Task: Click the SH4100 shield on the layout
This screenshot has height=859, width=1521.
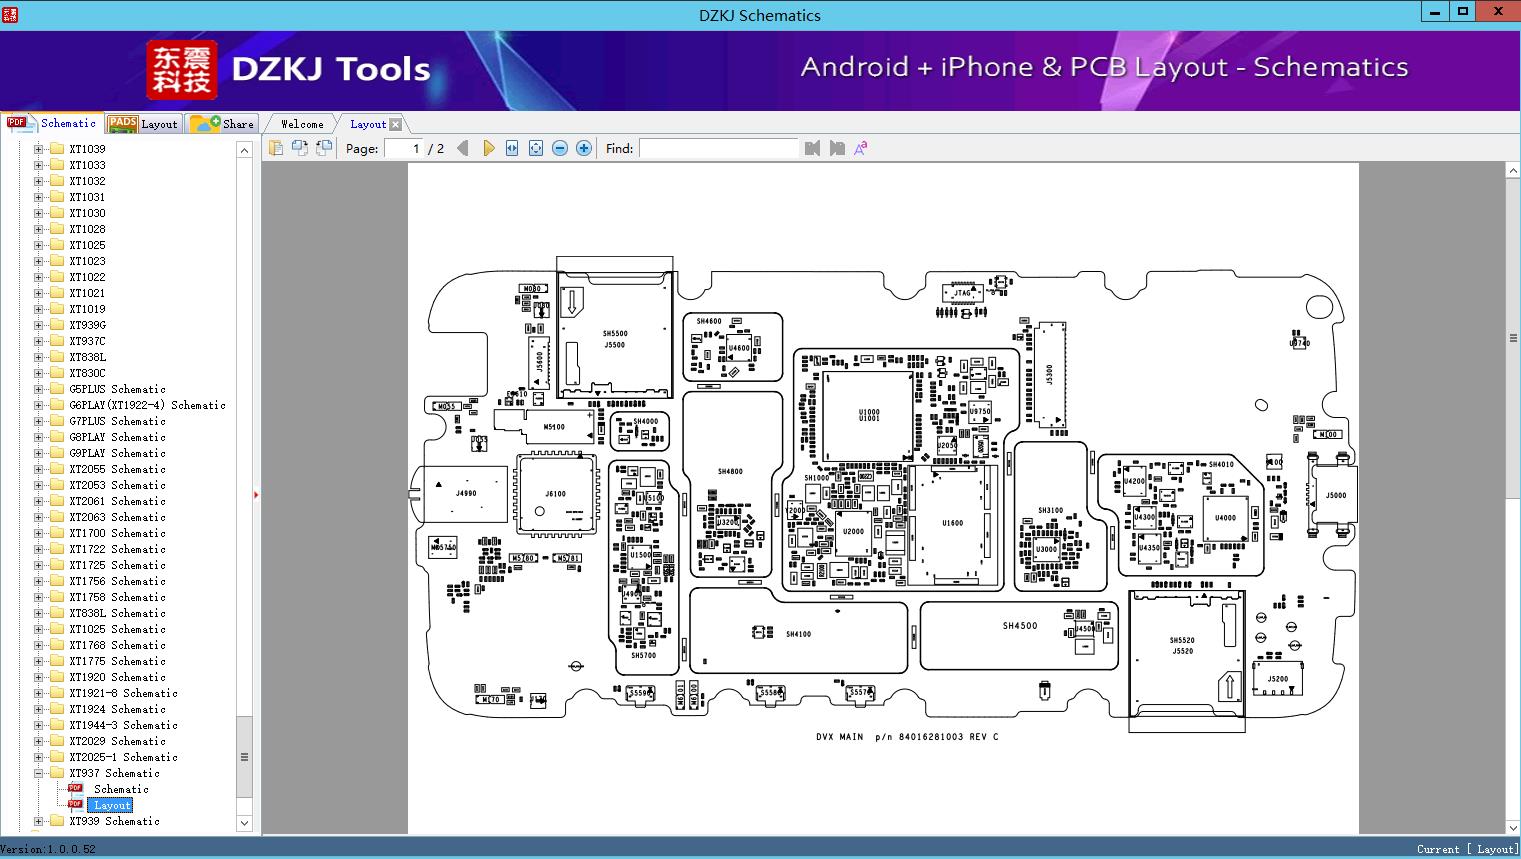Action: 798,631
